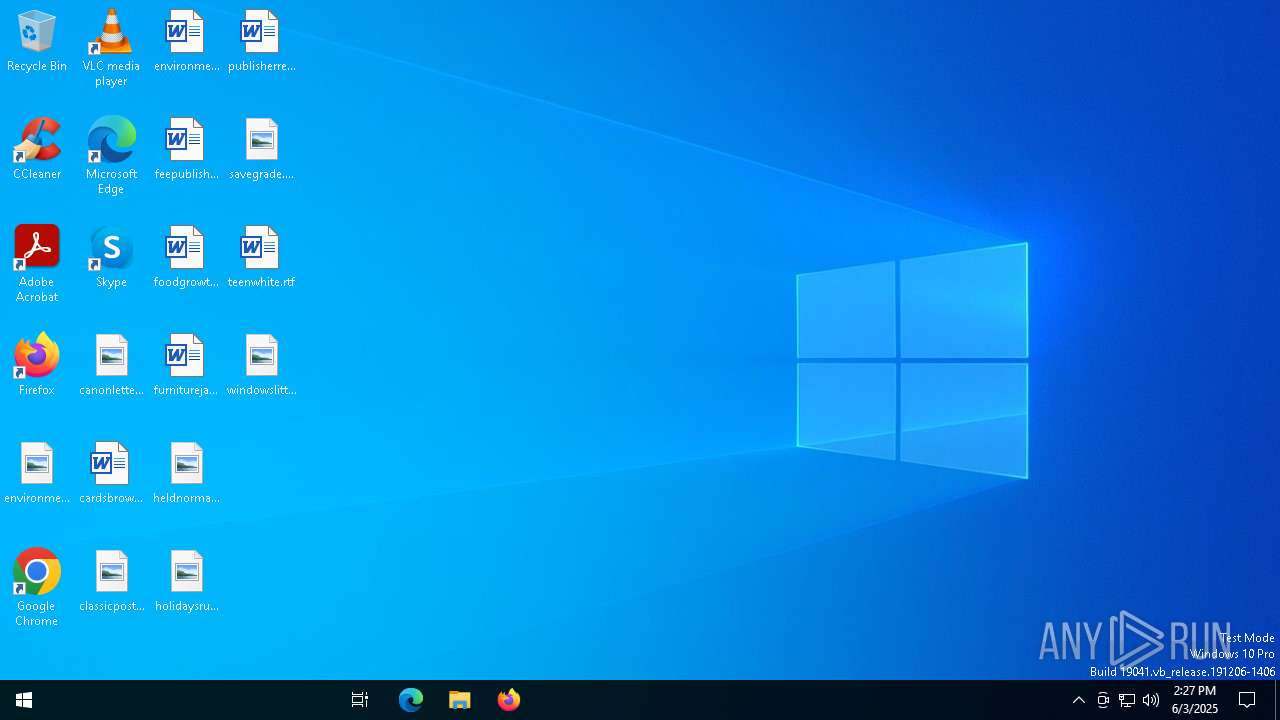Click the Show desktop strip
This screenshot has width=1280, height=720.
[x=1277, y=700]
